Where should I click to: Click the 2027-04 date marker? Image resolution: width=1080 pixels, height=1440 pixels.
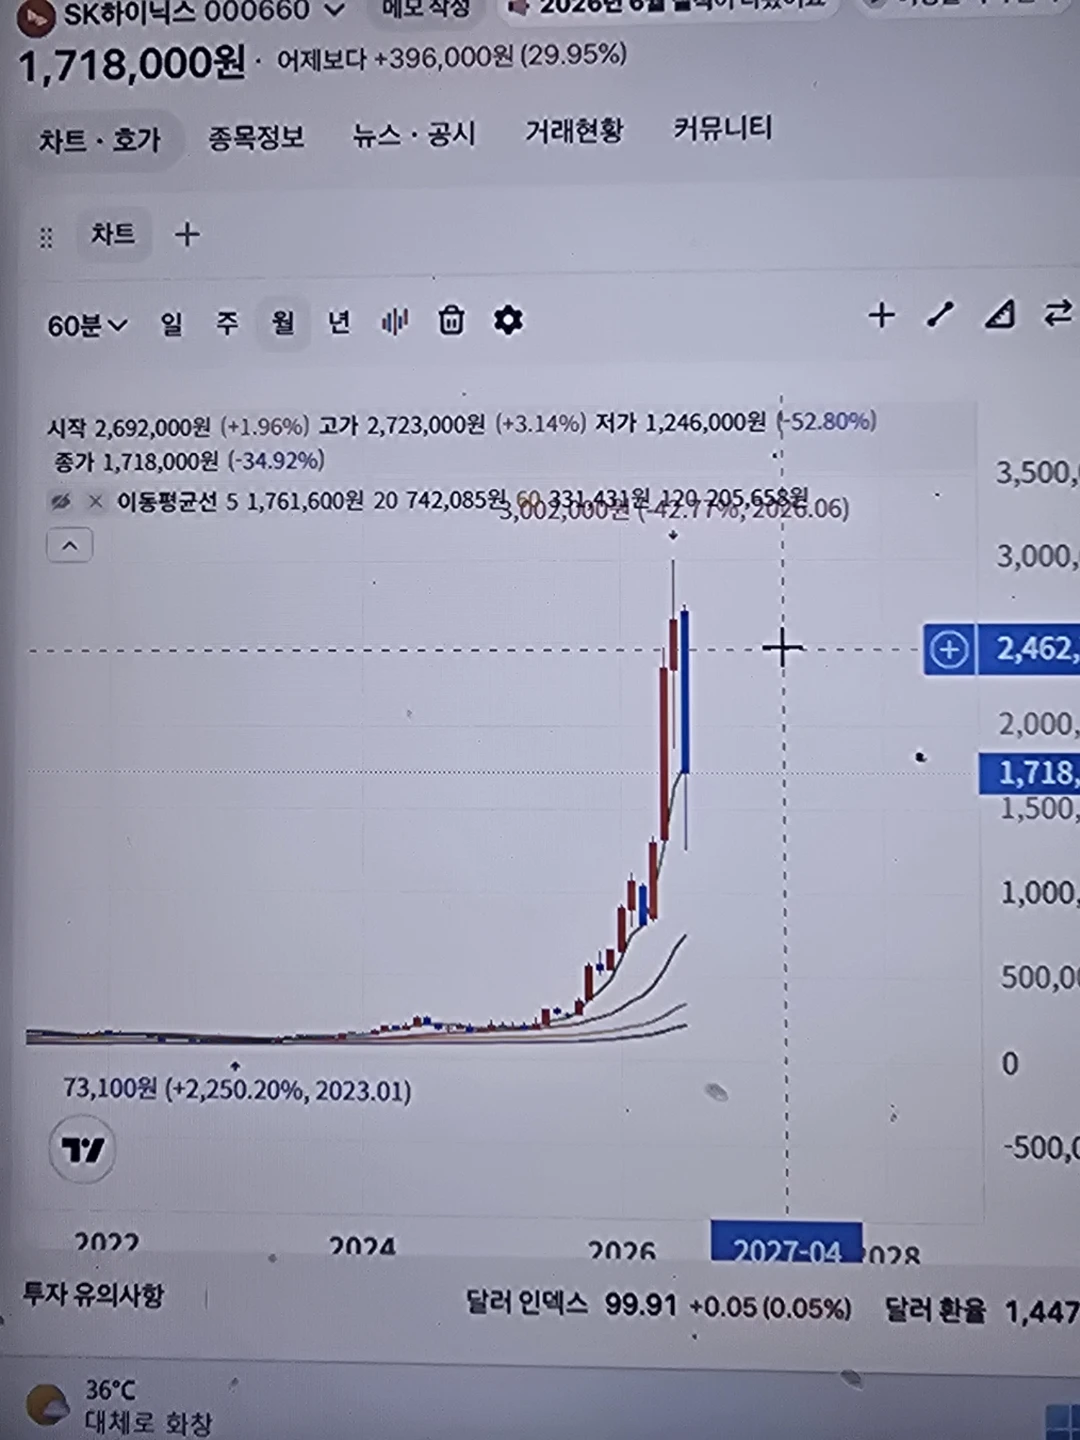click(x=787, y=1243)
